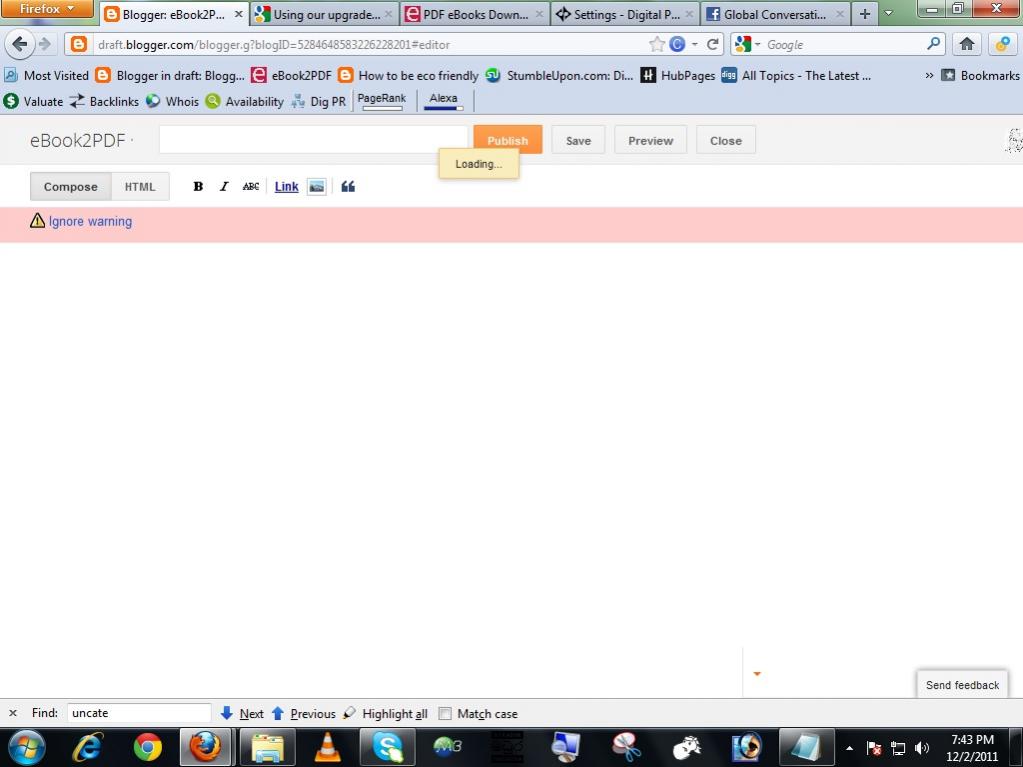Toggle Highlight all in Find bar

(x=385, y=714)
